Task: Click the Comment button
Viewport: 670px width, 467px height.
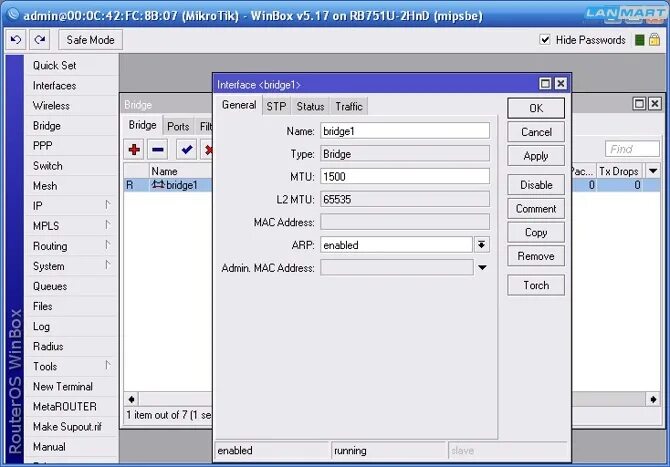Action: coord(536,209)
